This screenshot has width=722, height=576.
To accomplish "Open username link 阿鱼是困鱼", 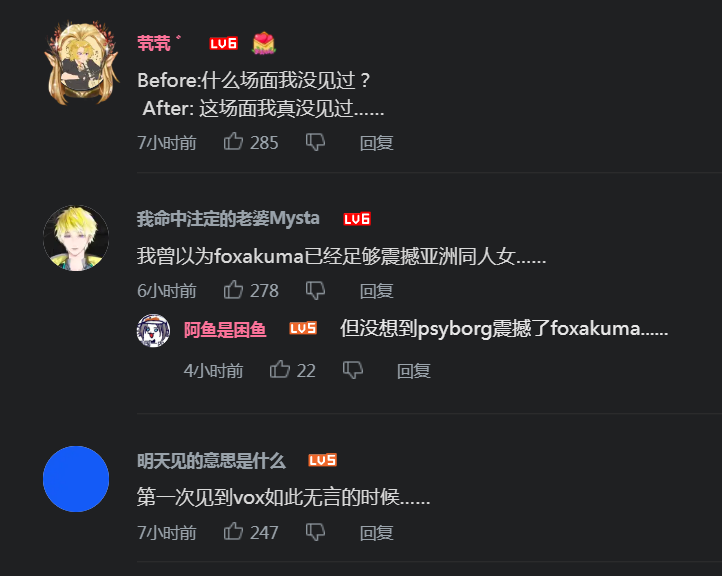I will (x=225, y=330).
